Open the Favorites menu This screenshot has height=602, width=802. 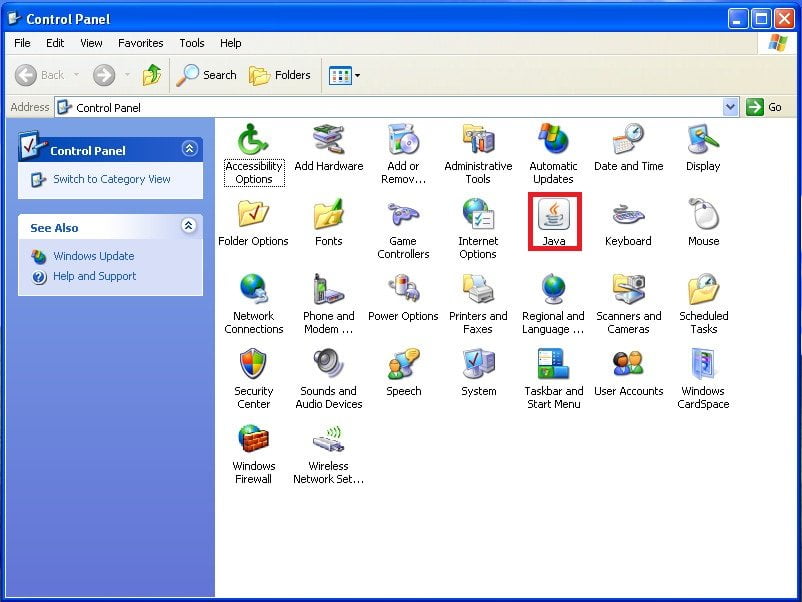(141, 43)
